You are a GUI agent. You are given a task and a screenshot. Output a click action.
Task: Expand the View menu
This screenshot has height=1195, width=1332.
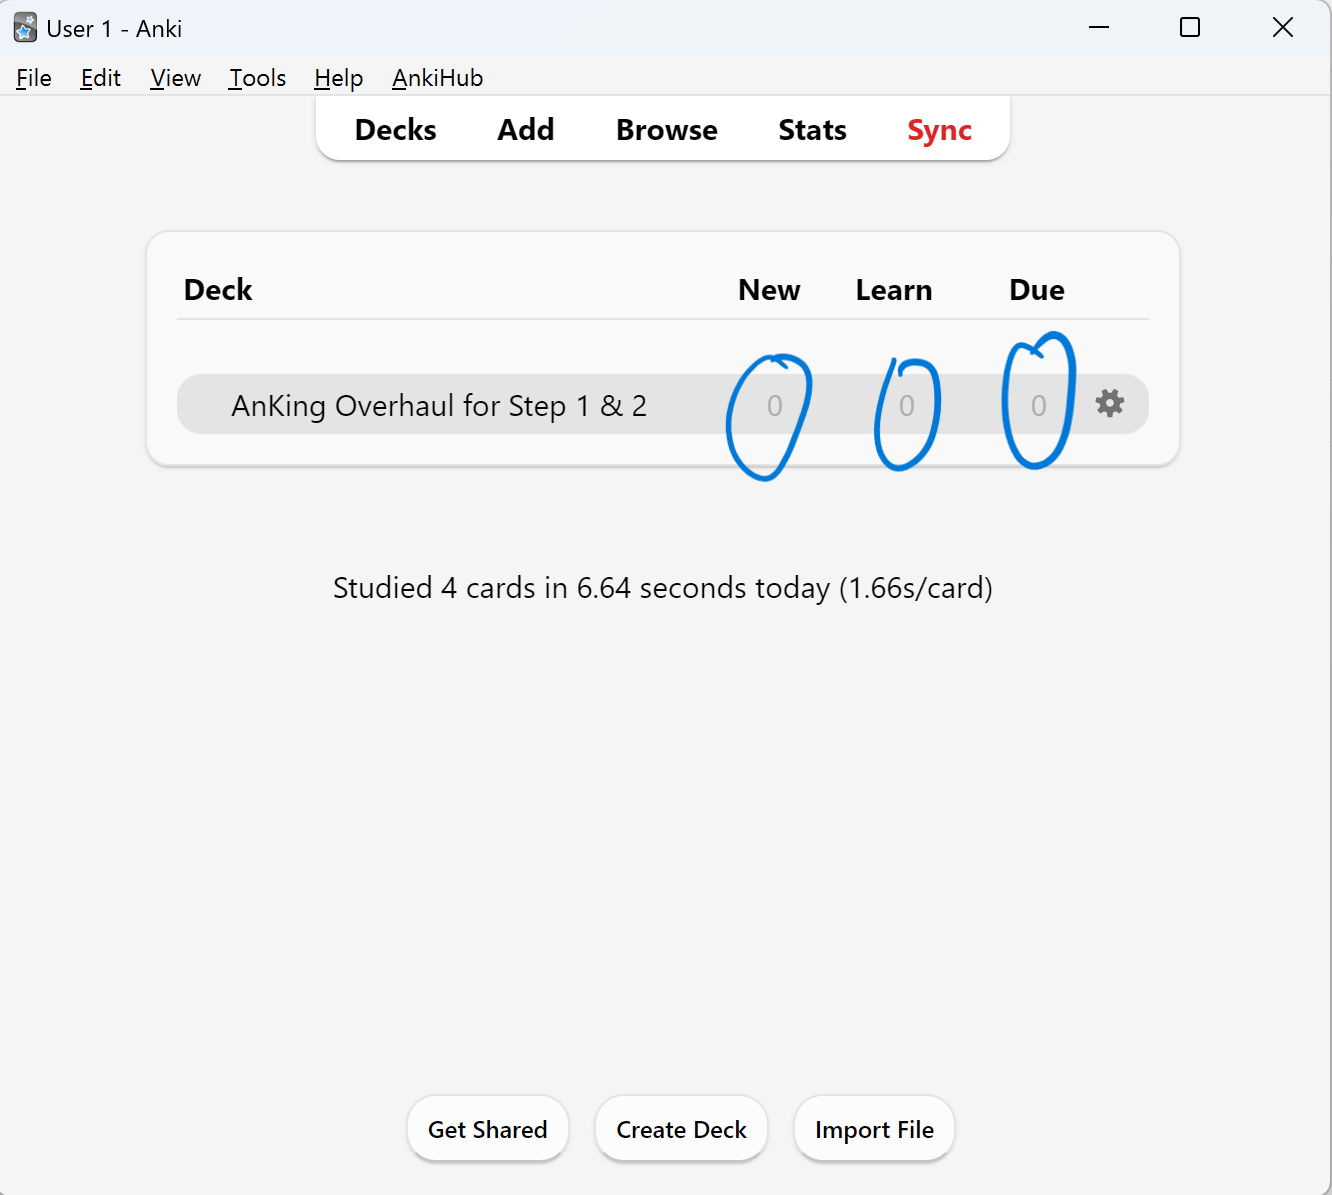[x=175, y=78]
